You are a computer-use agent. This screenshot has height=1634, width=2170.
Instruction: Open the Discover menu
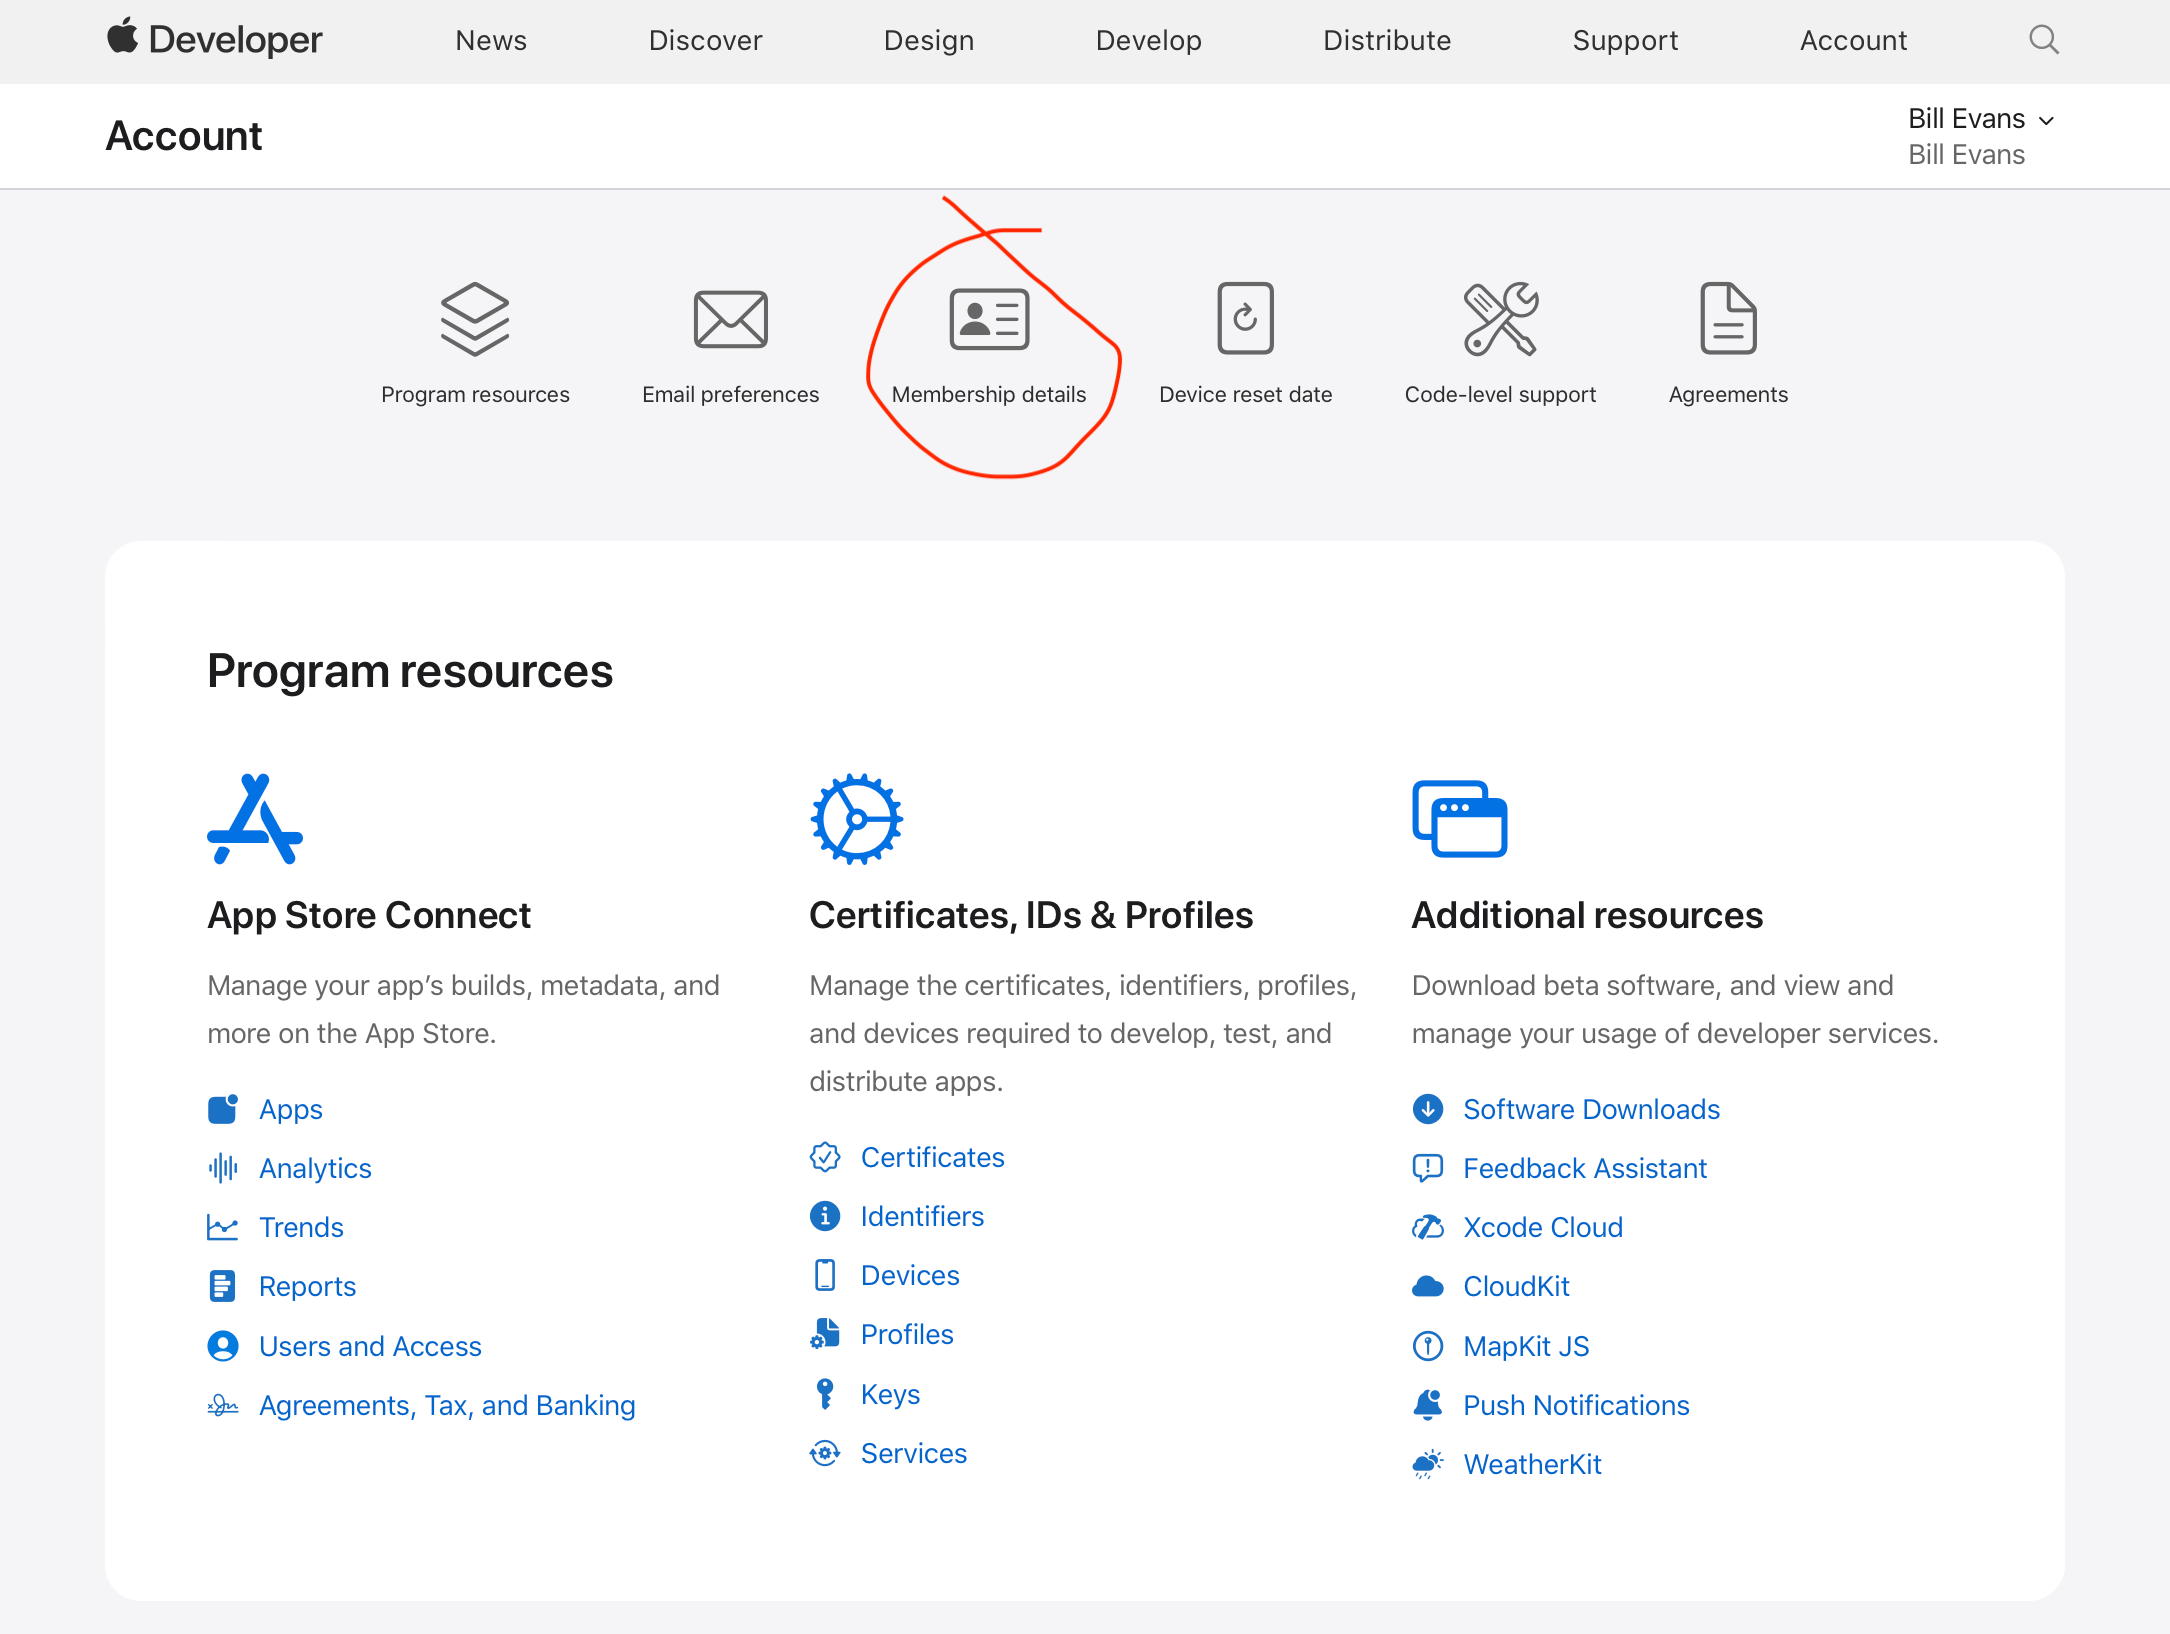pos(705,40)
